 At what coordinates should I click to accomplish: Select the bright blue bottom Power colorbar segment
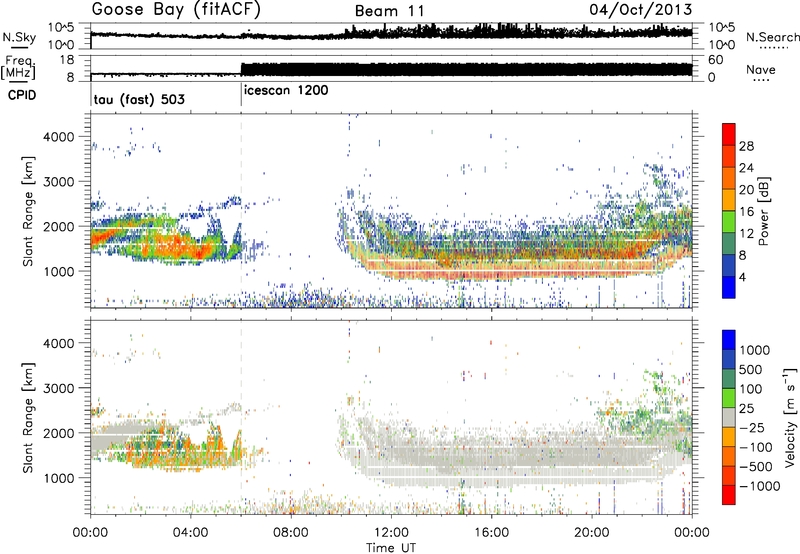(x=729, y=287)
